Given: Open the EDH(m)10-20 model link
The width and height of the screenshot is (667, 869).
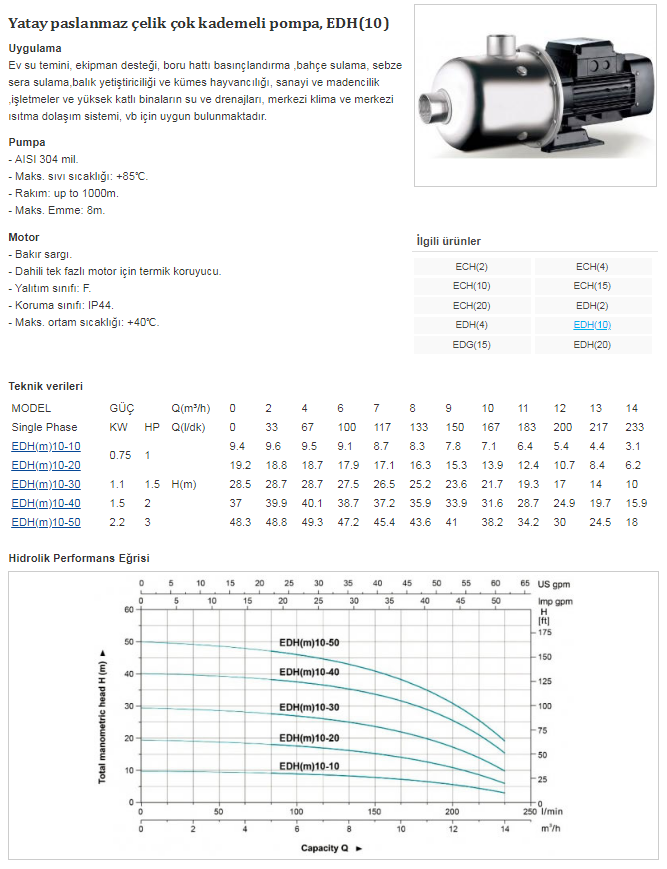Looking at the screenshot, I should tap(46, 465).
